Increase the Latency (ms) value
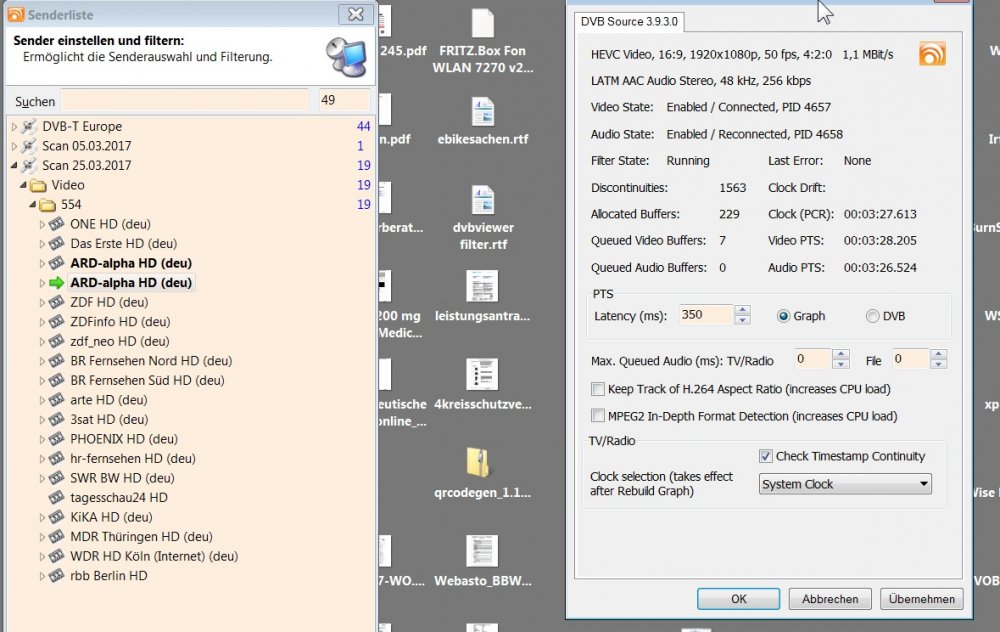This screenshot has width=1000, height=632. [x=742, y=311]
